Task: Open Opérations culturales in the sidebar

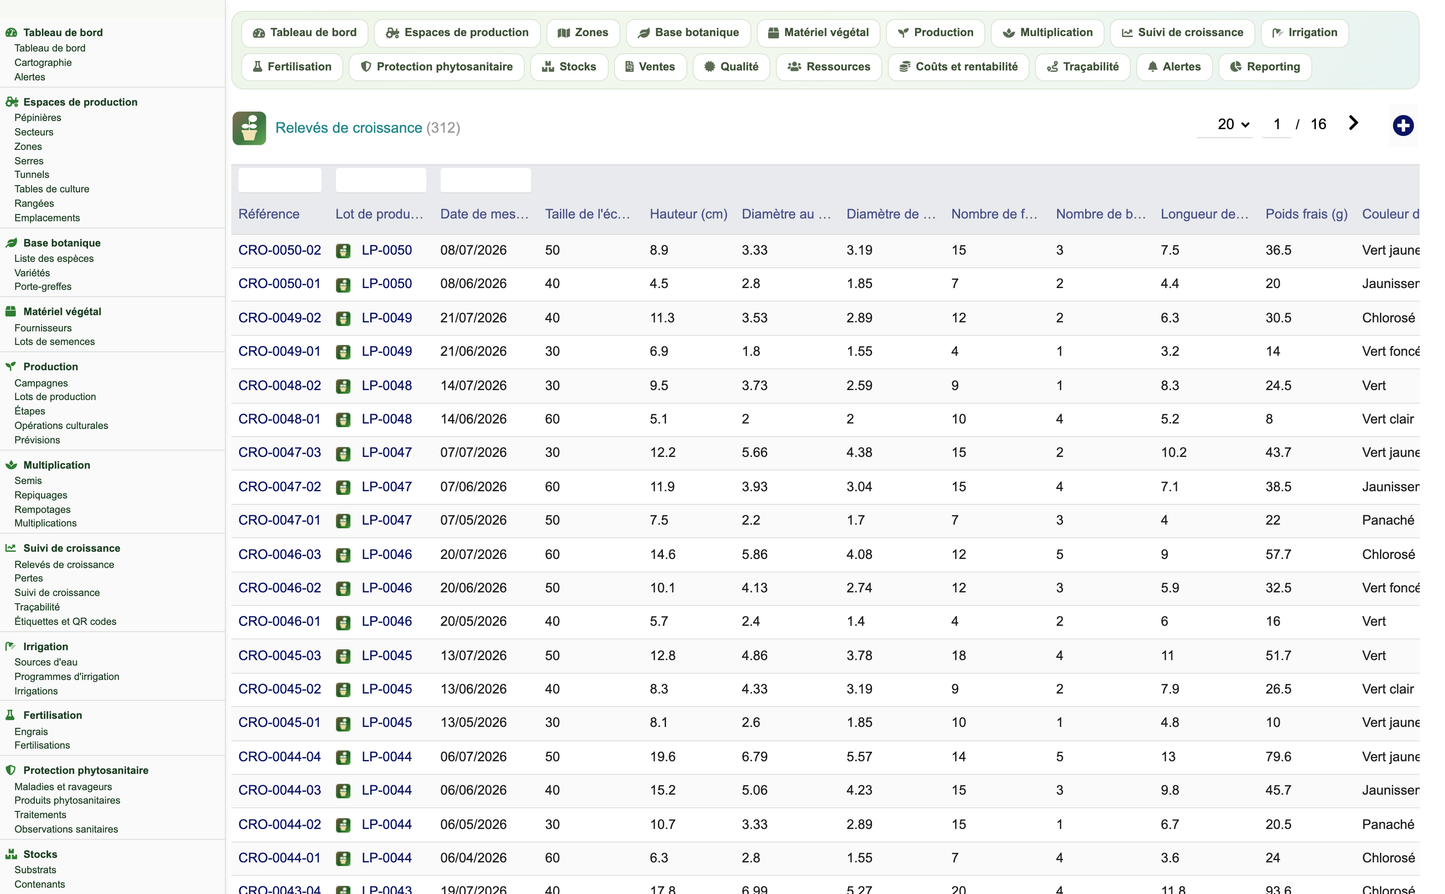Action: 61,426
